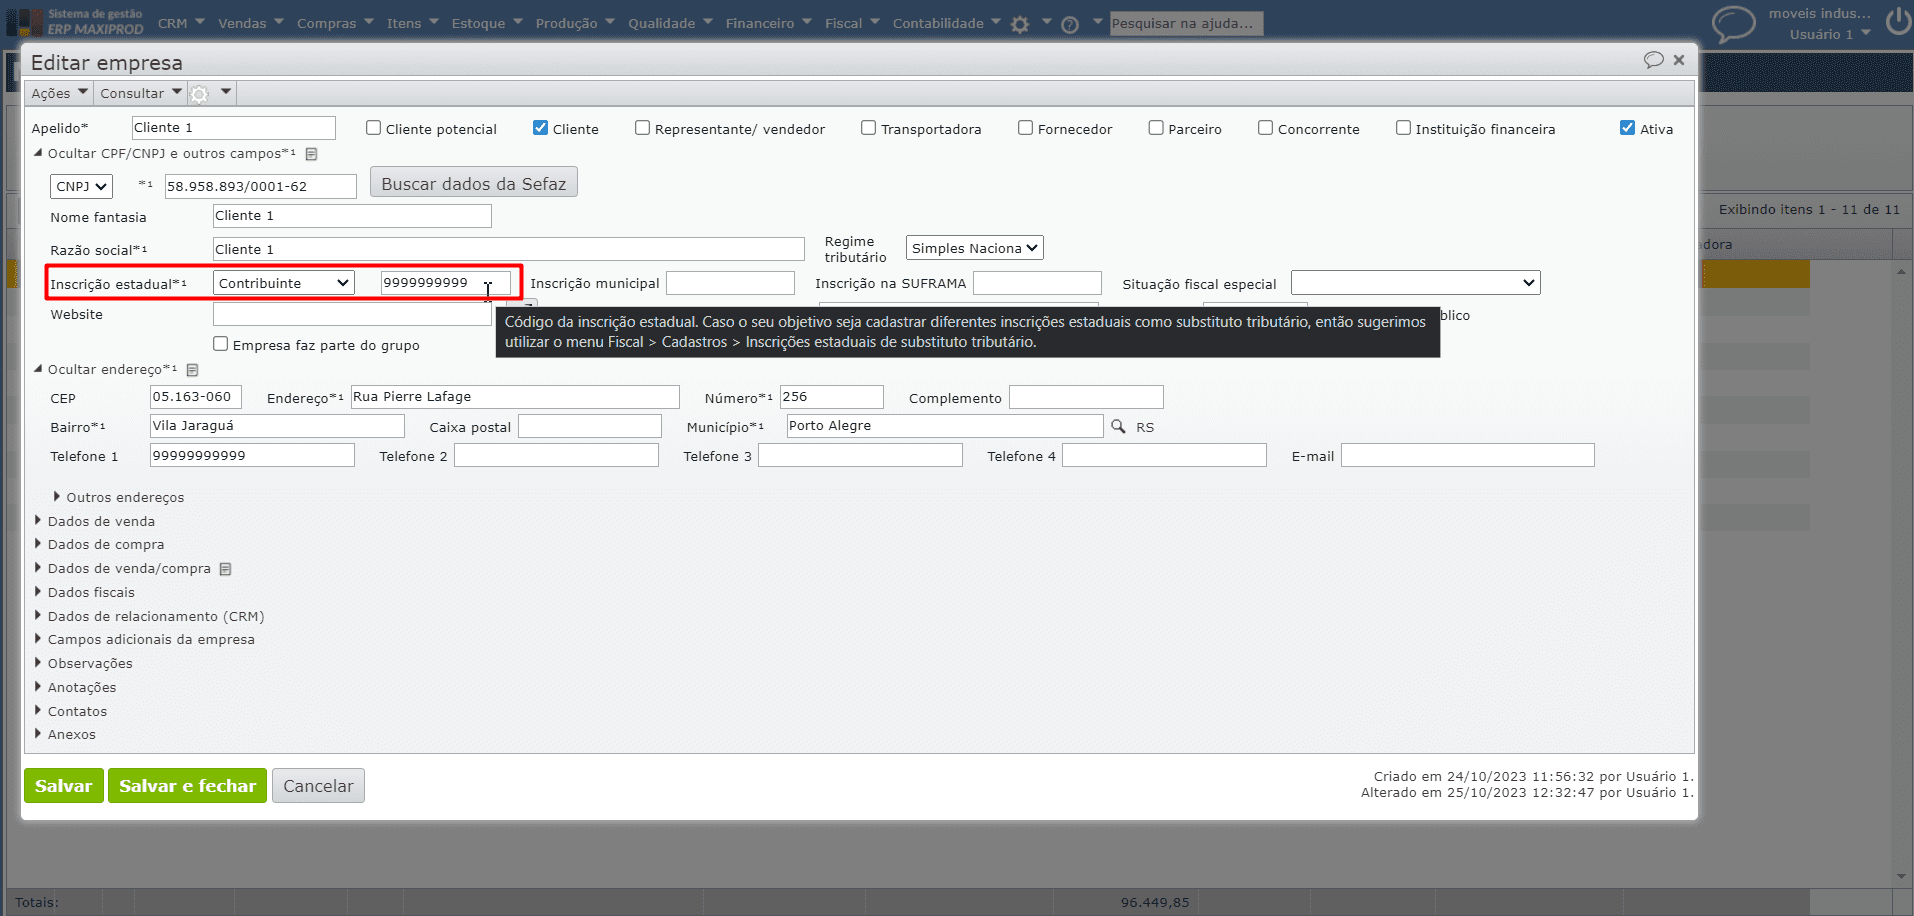The height and width of the screenshot is (916, 1914).
Task: Open the Compras menu
Action: coord(335,23)
